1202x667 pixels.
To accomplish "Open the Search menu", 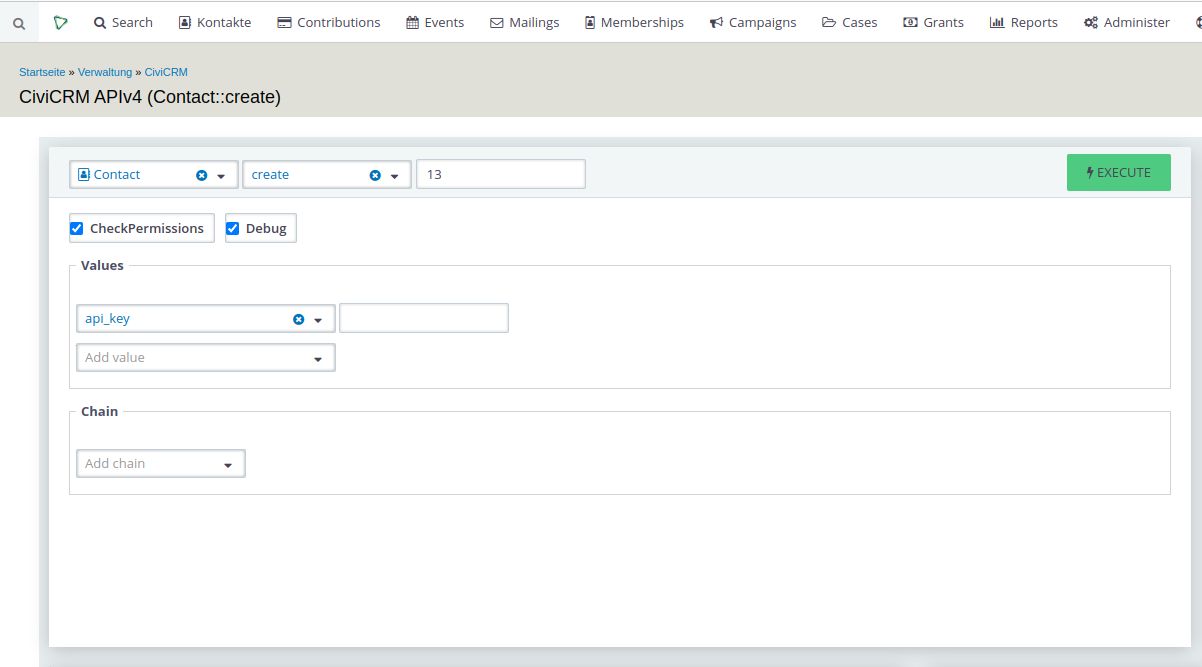I will pos(123,22).
